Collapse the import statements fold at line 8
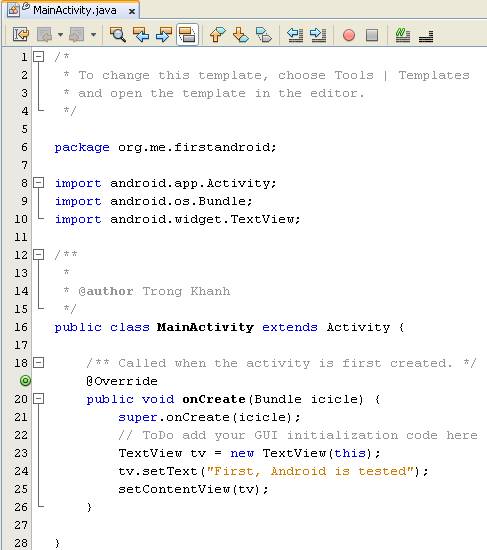The width and height of the screenshot is (487, 550). 39,183
